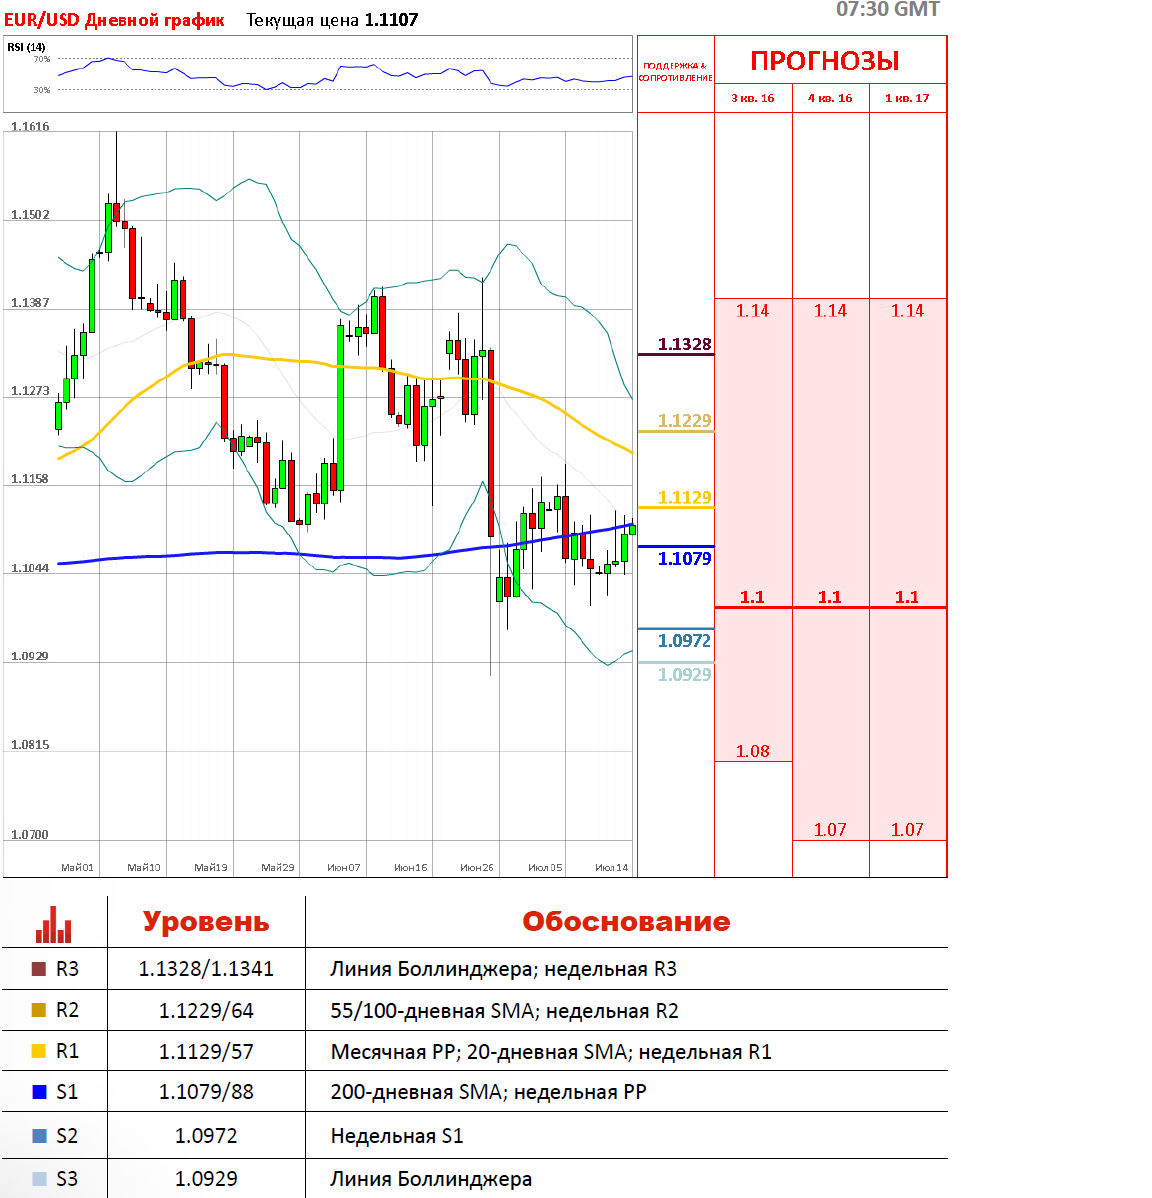Select the 'EUR/USD Дневной график' title
Screen dimensions: 1152x1198
tap(114, 20)
